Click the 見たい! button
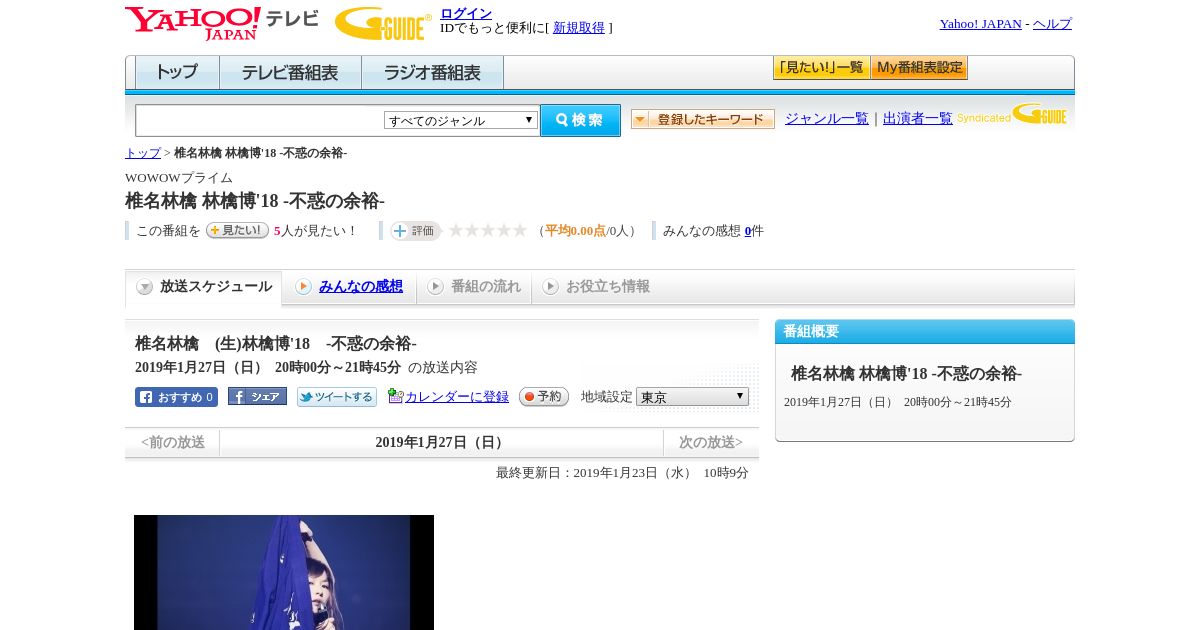Image resolution: width=1200 pixels, height=630 pixels. pos(237,230)
